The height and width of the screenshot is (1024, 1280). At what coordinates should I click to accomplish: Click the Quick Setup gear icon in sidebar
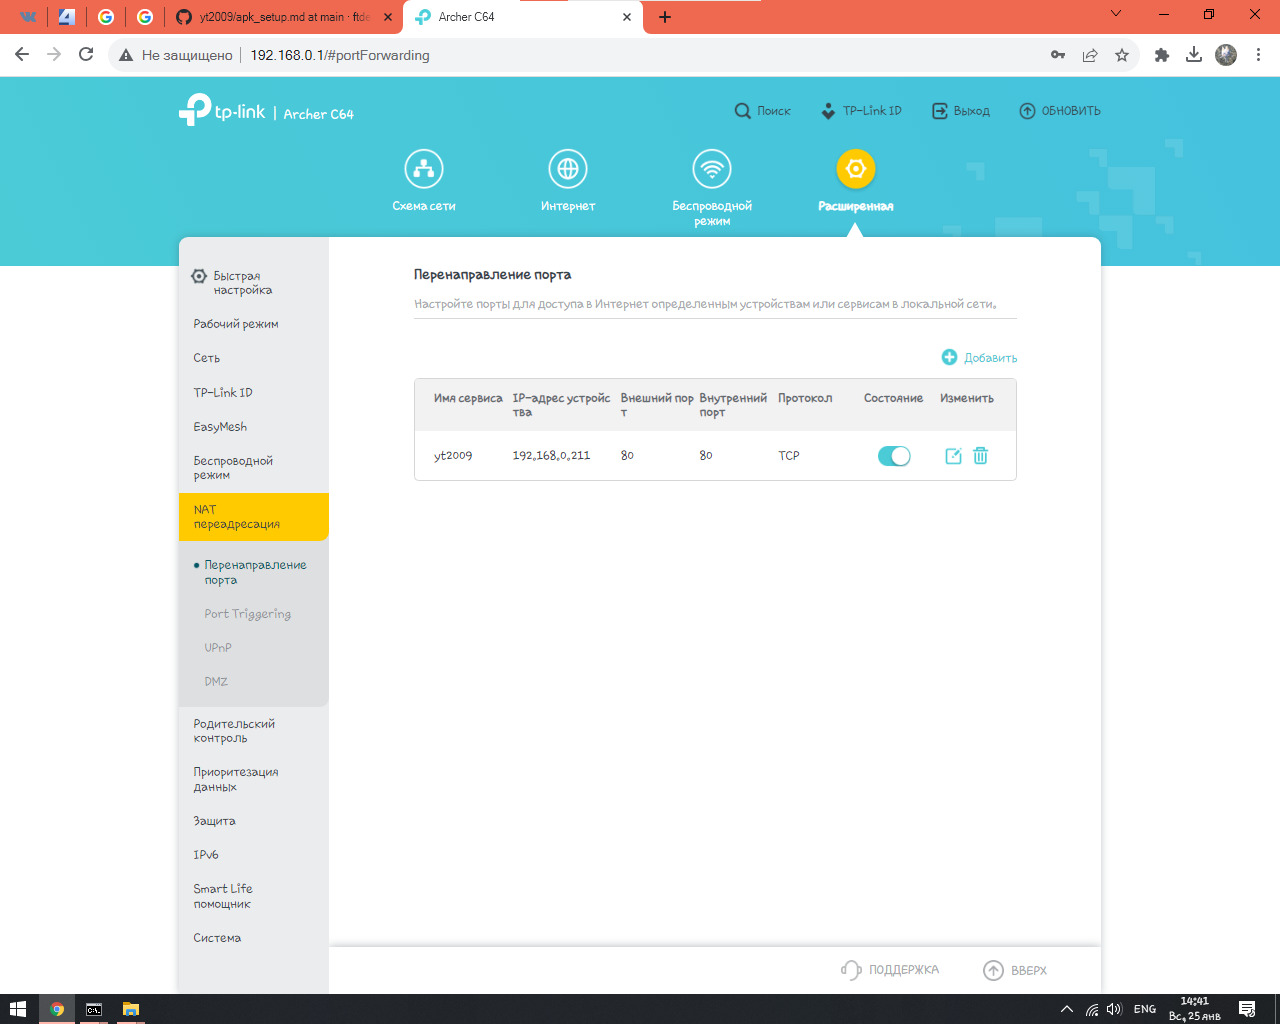pos(199,276)
